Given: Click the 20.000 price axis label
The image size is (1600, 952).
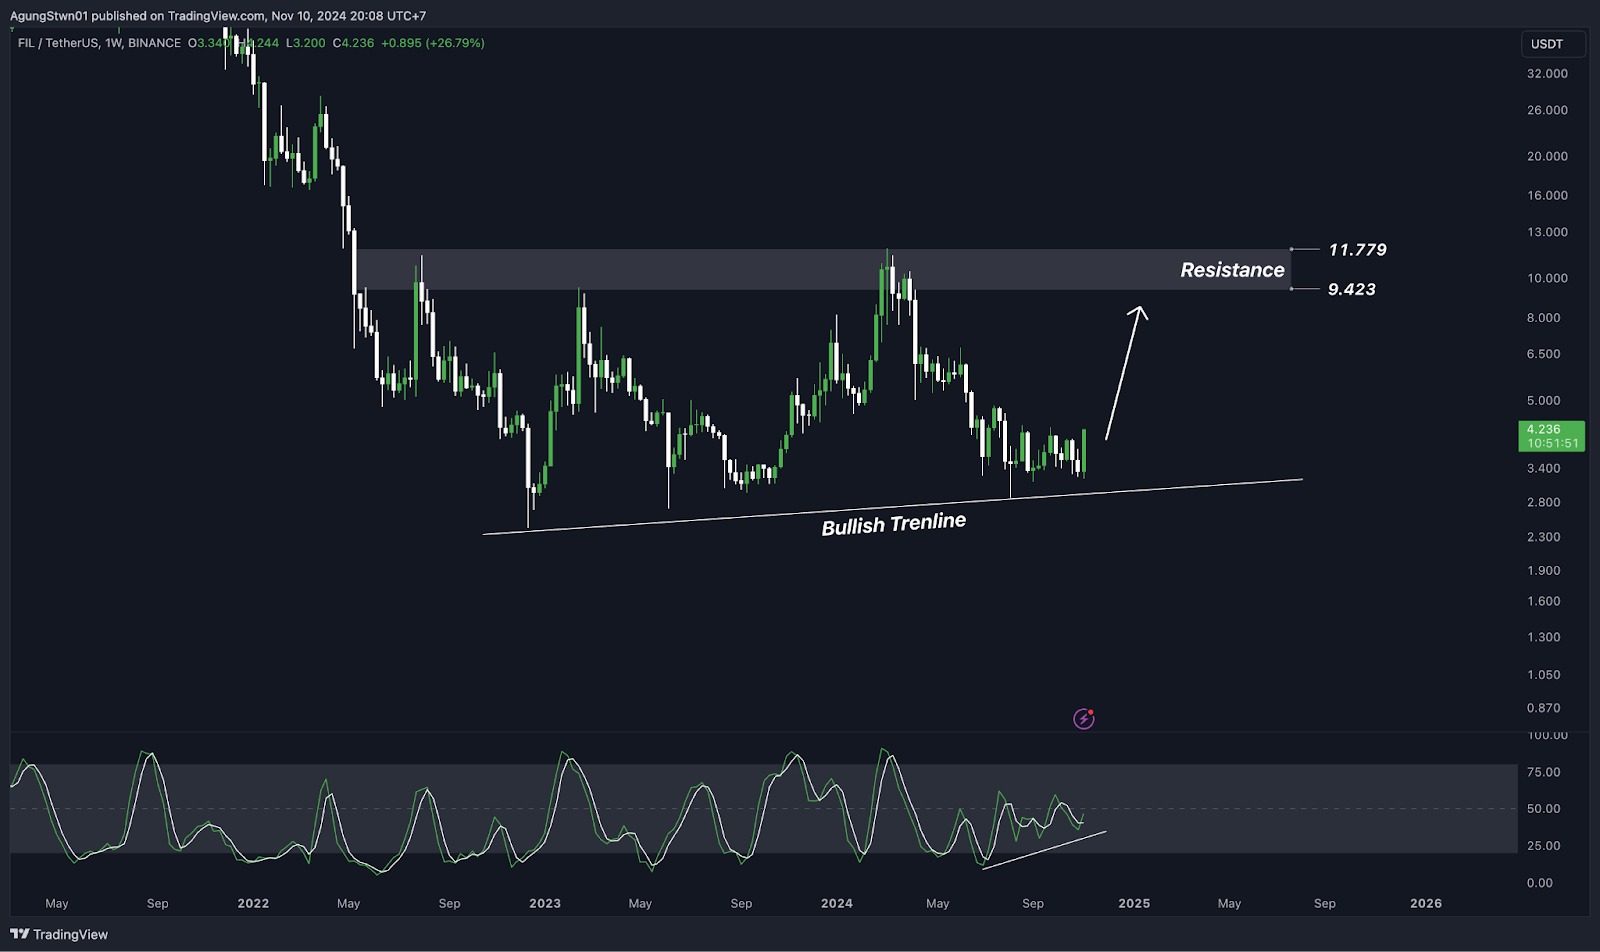Looking at the screenshot, I should pos(1547,156).
